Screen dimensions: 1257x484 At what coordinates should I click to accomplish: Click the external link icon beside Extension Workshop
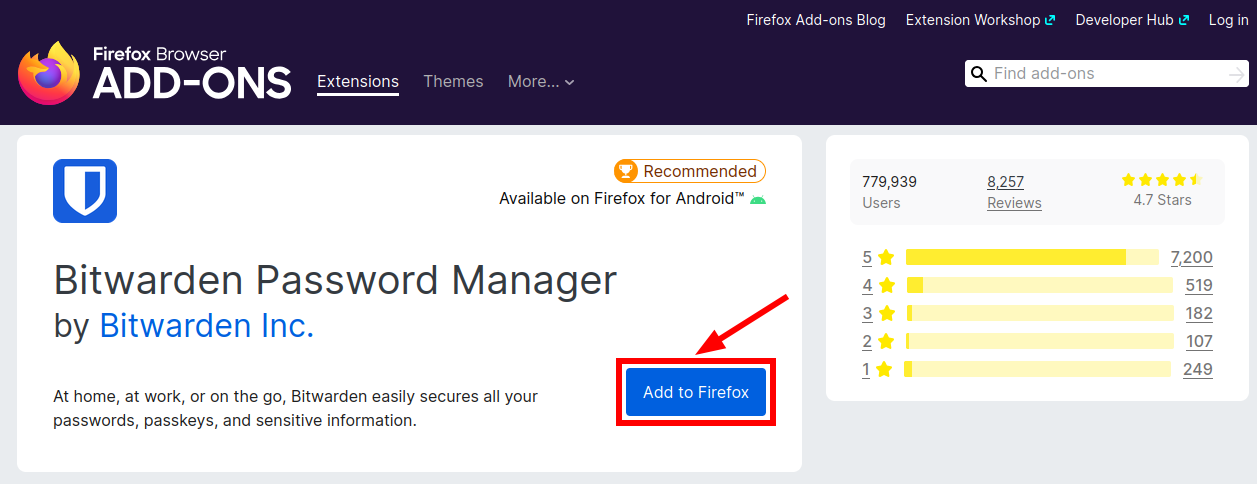pyautogui.click(x=1049, y=20)
